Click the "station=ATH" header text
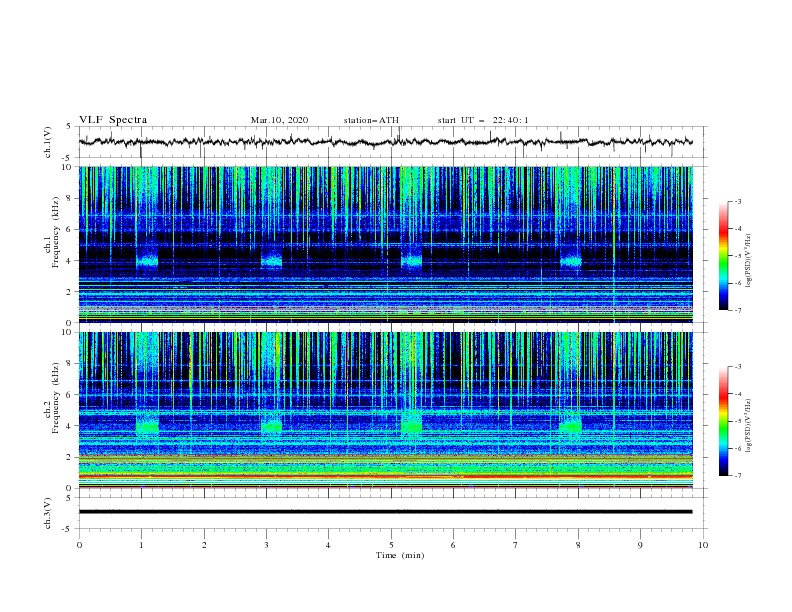This screenshot has height=612, width=792. point(371,120)
